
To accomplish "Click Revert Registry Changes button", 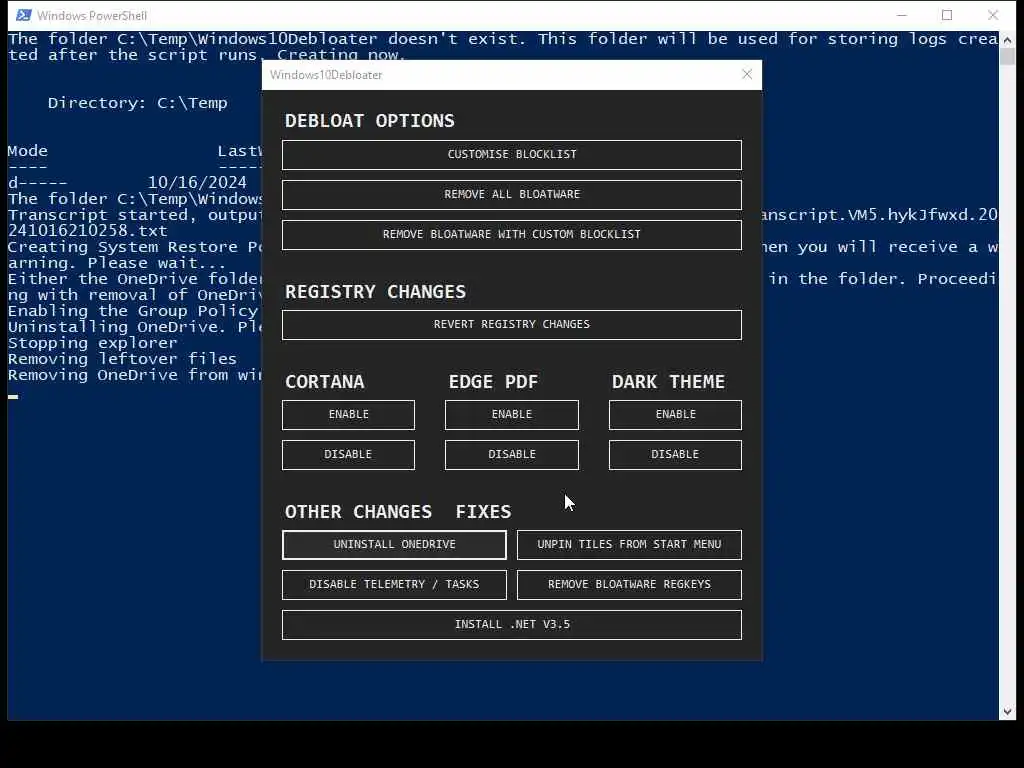I will (511, 325).
